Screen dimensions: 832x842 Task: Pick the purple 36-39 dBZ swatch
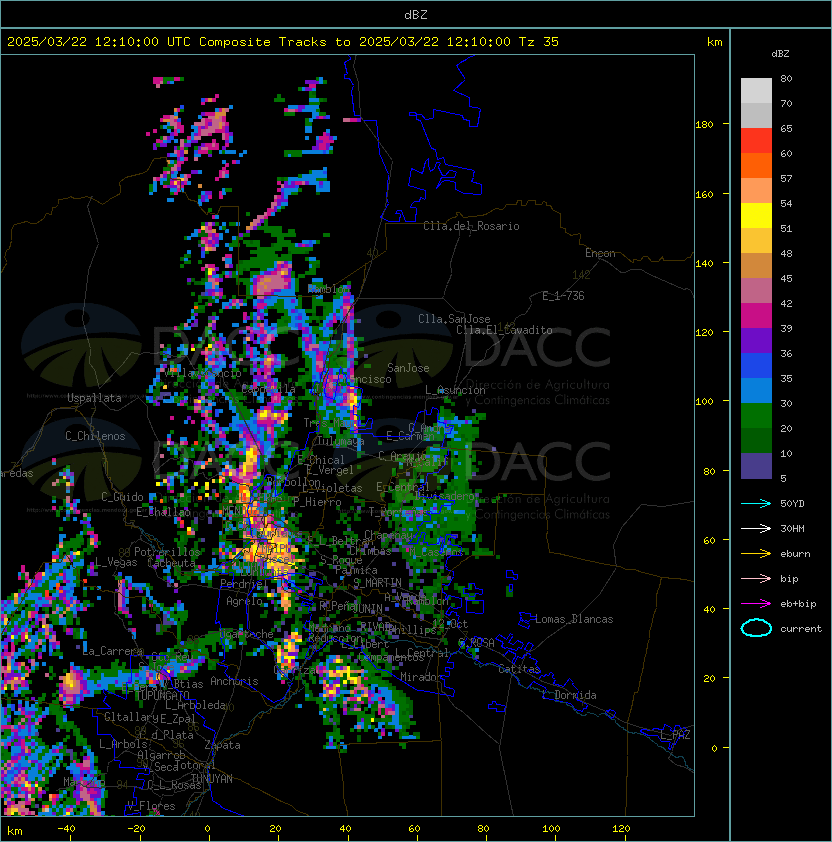click(x=756, y=340)
